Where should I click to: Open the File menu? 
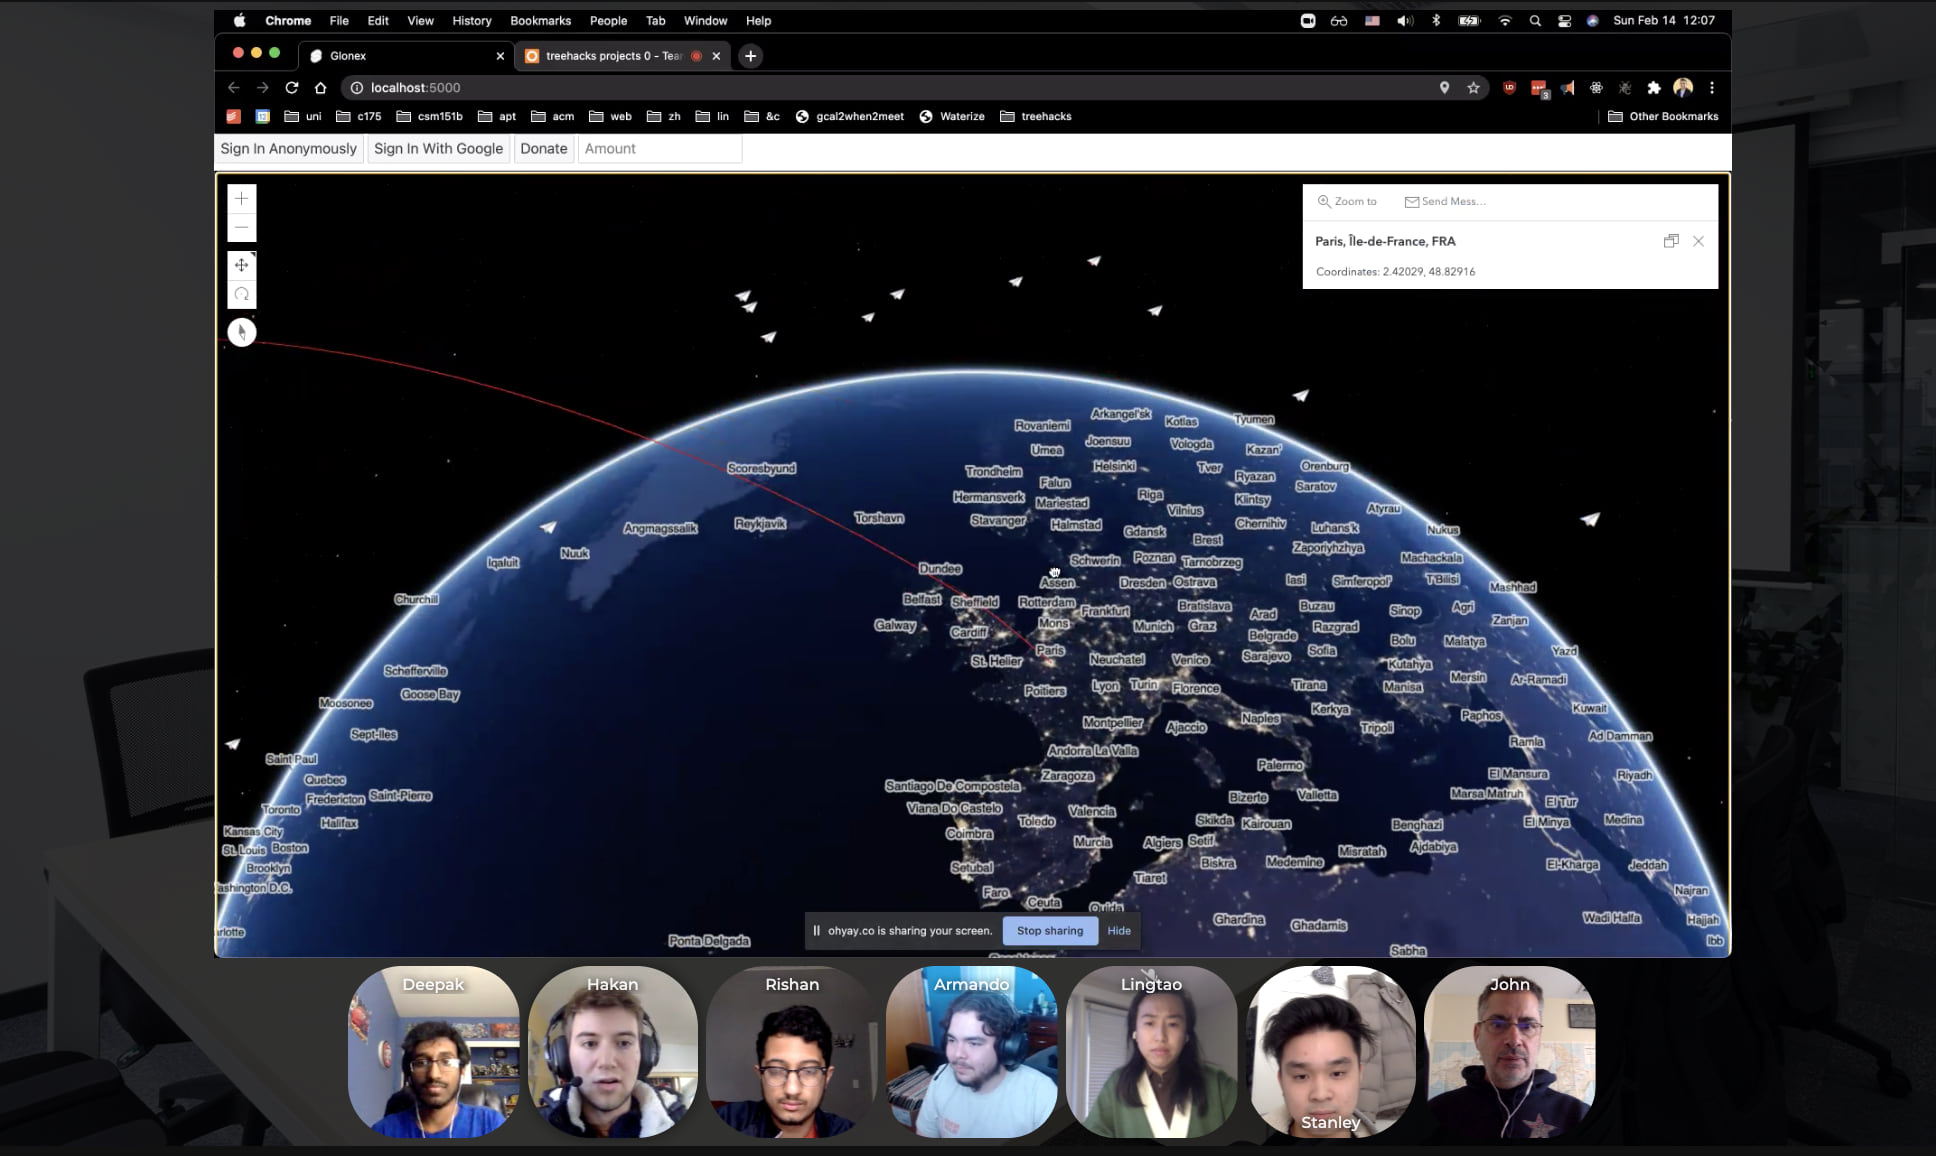(x=339, y=20)
